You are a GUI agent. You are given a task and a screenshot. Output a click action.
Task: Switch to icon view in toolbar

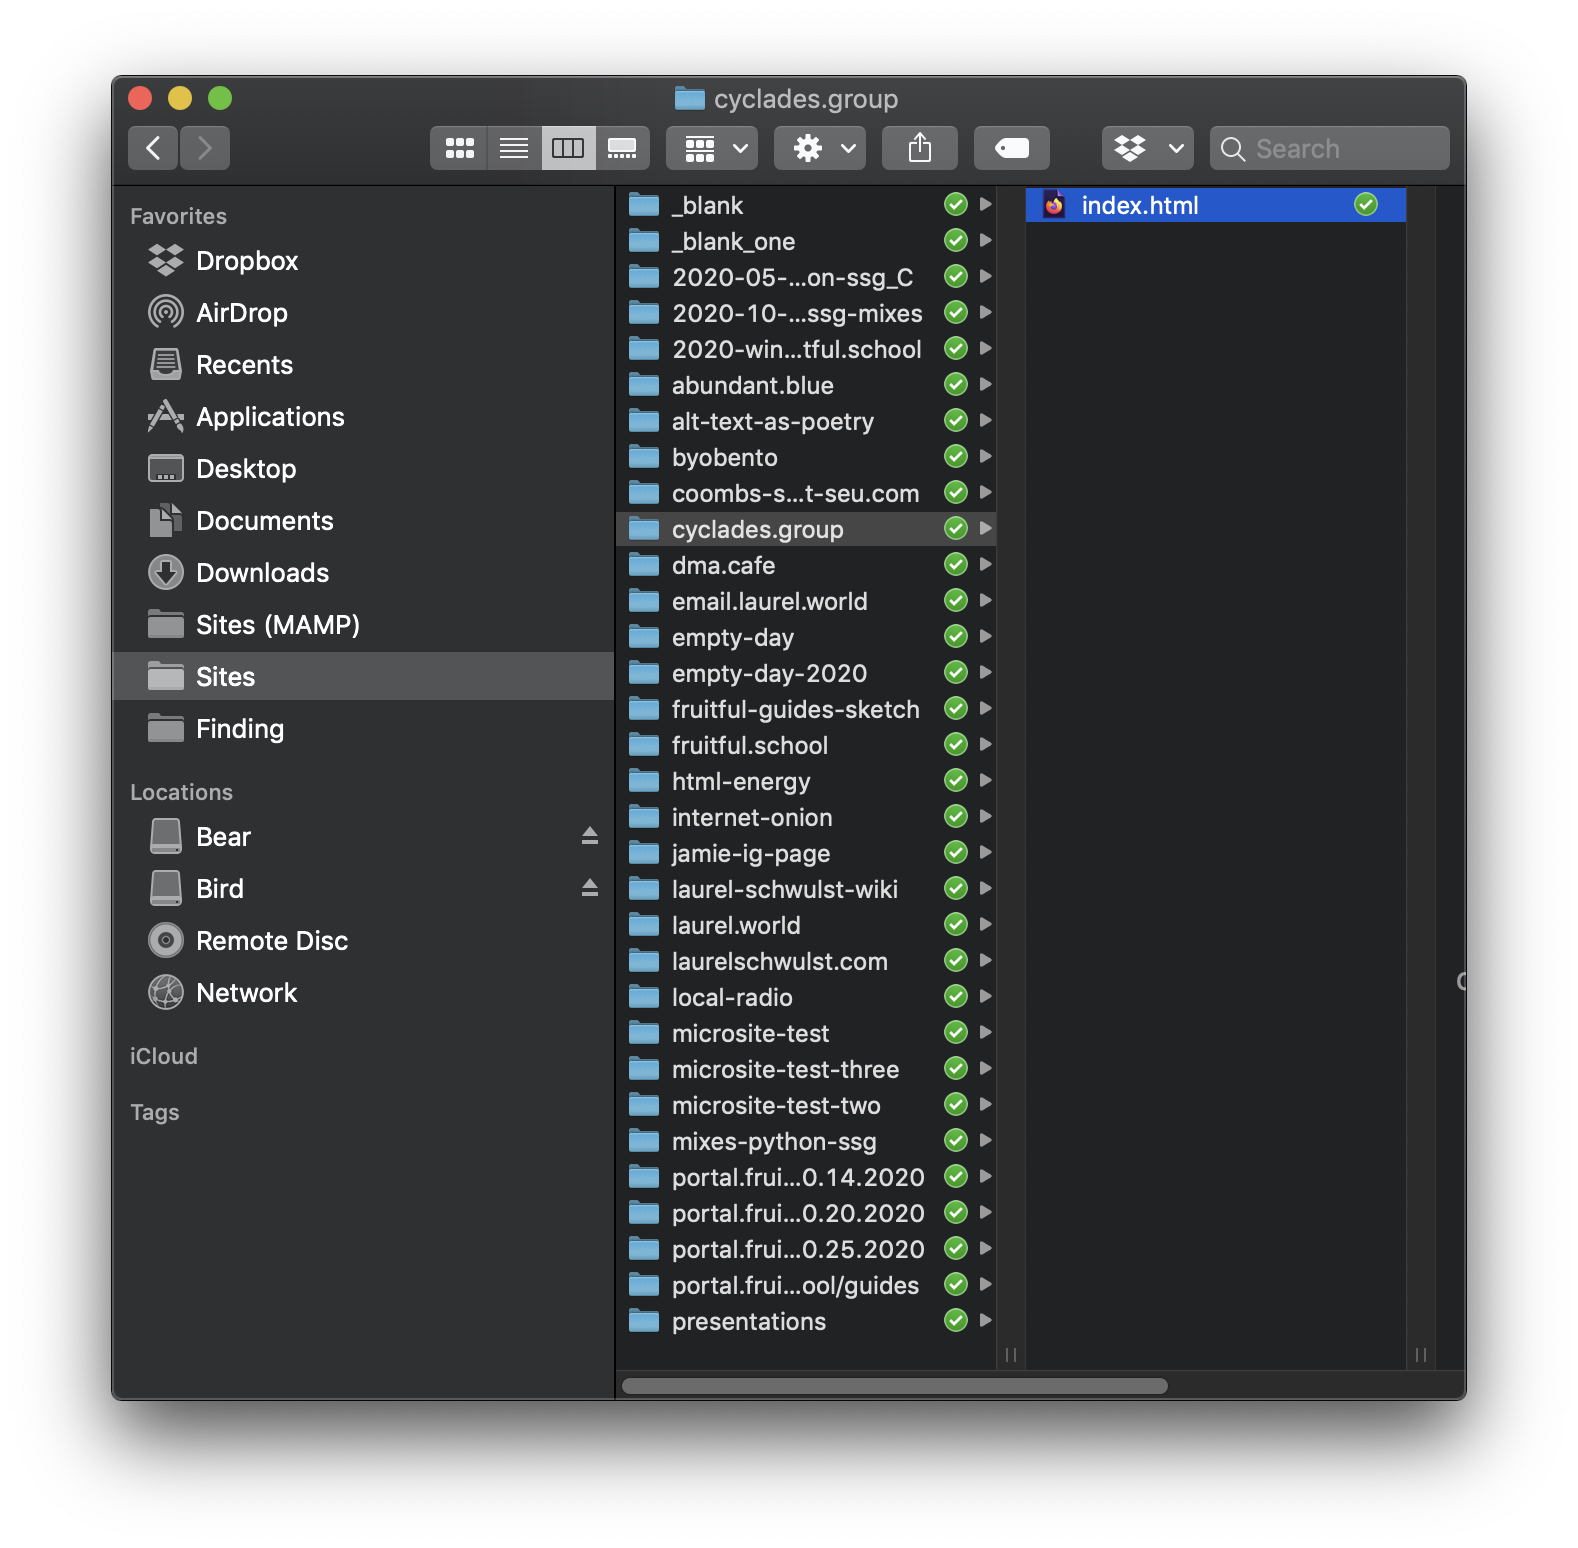tap(459, 148)
